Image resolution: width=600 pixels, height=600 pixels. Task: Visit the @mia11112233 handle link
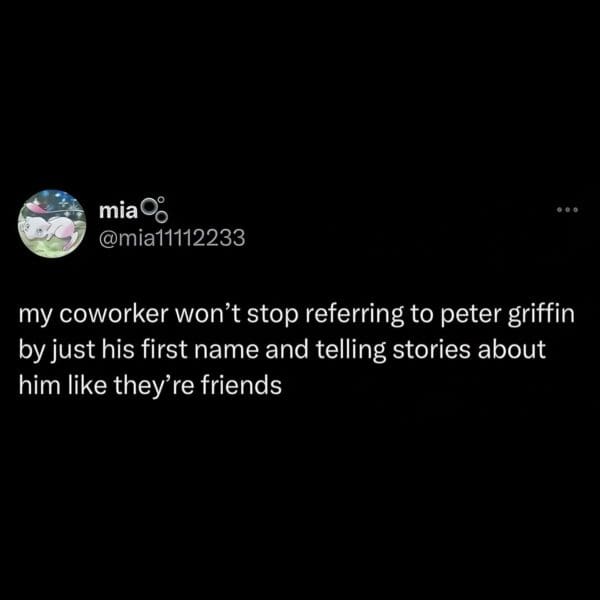click(x=172, y=238)
